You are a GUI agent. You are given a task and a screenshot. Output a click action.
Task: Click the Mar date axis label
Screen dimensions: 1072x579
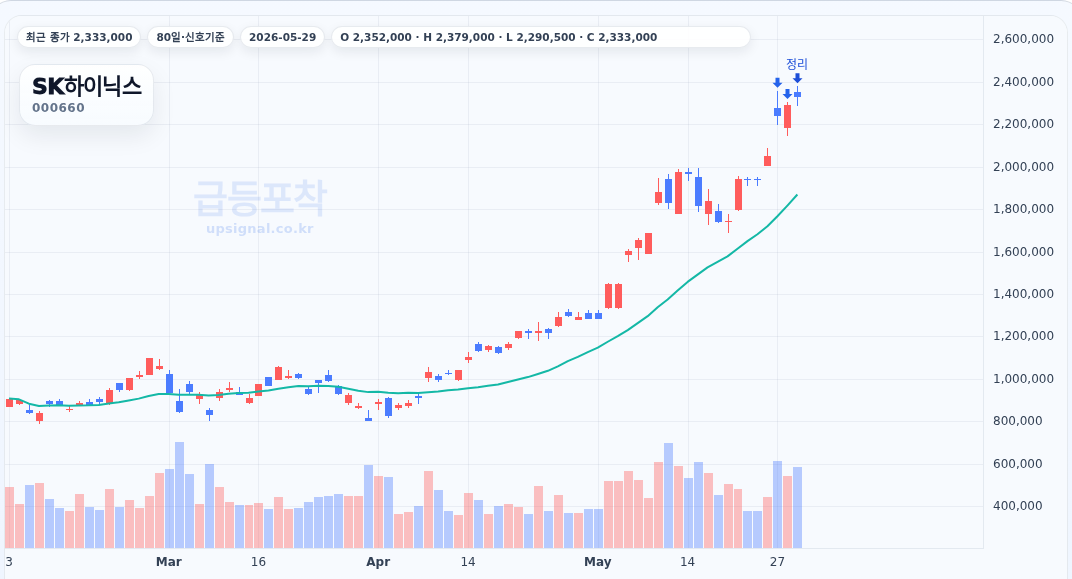click(x=169, y=562)
